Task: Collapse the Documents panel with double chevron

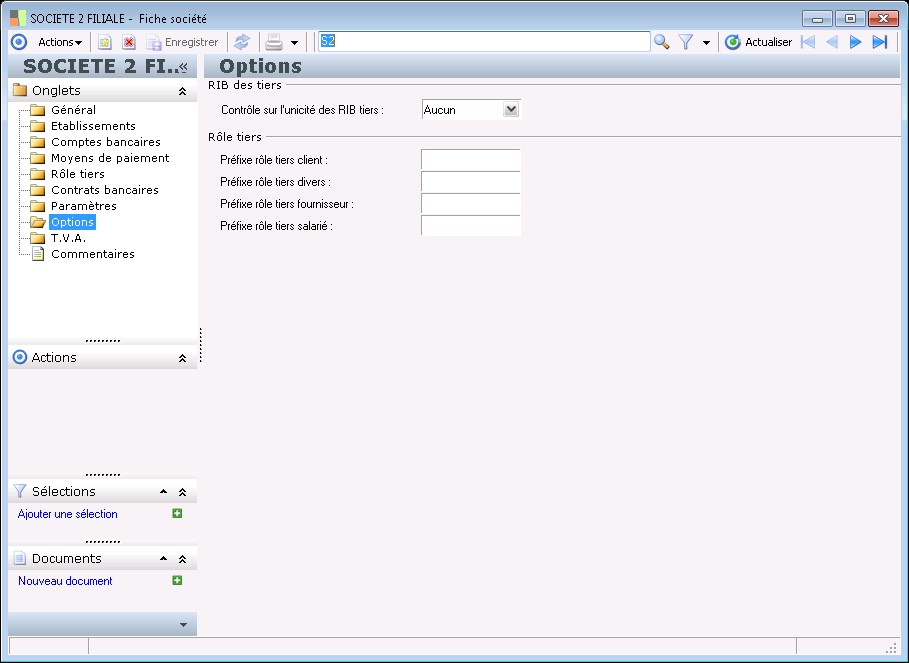Action: [182, 559]
